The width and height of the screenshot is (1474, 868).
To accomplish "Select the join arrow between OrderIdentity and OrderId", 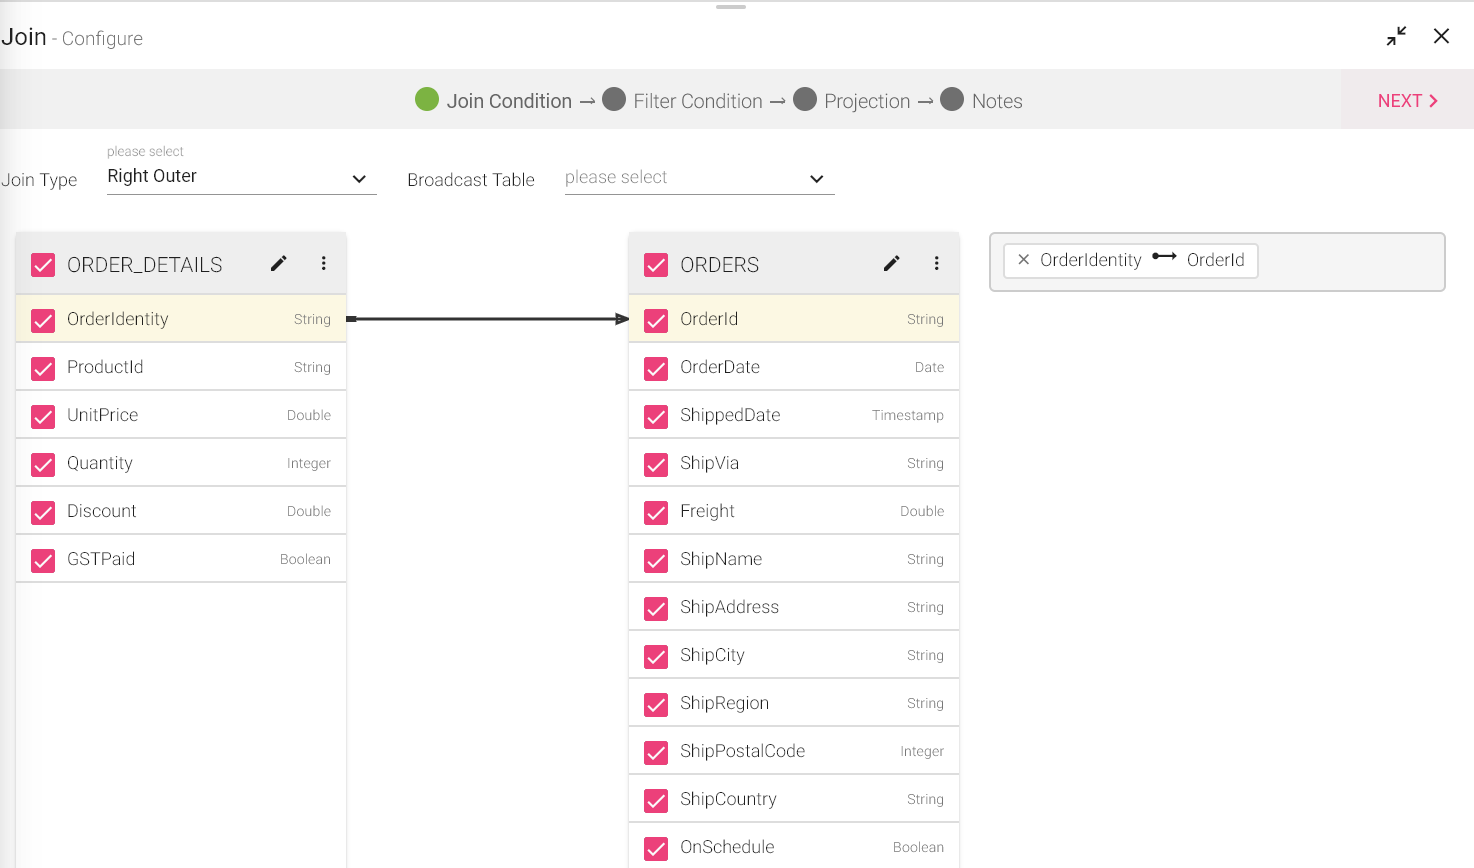I will click(488, 319).
